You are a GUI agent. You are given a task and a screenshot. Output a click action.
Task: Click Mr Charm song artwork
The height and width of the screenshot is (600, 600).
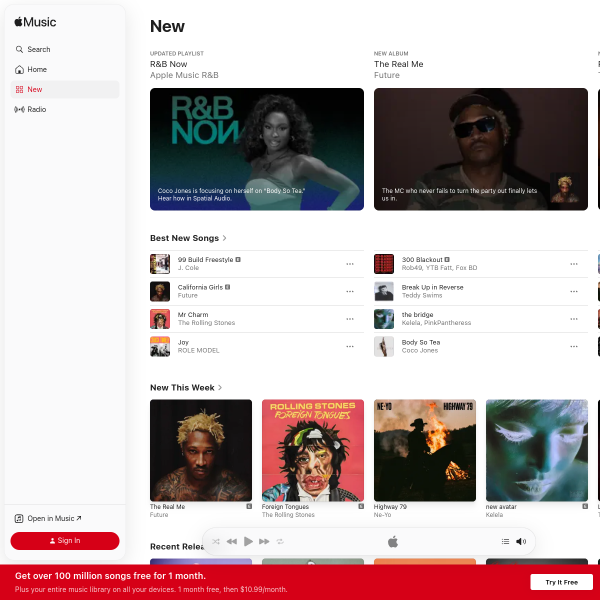pyautogui.click(x=160, y=319)
